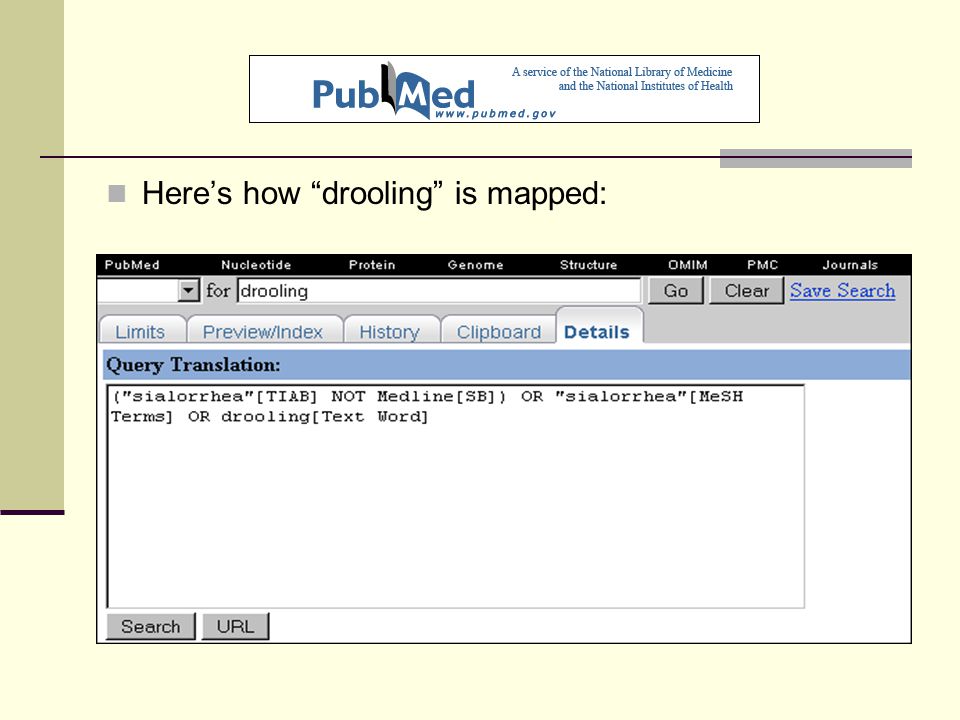Click the drooling[Text Word] text in query
The width and height of the screenshot is (960, 720).
coord(324,417)
